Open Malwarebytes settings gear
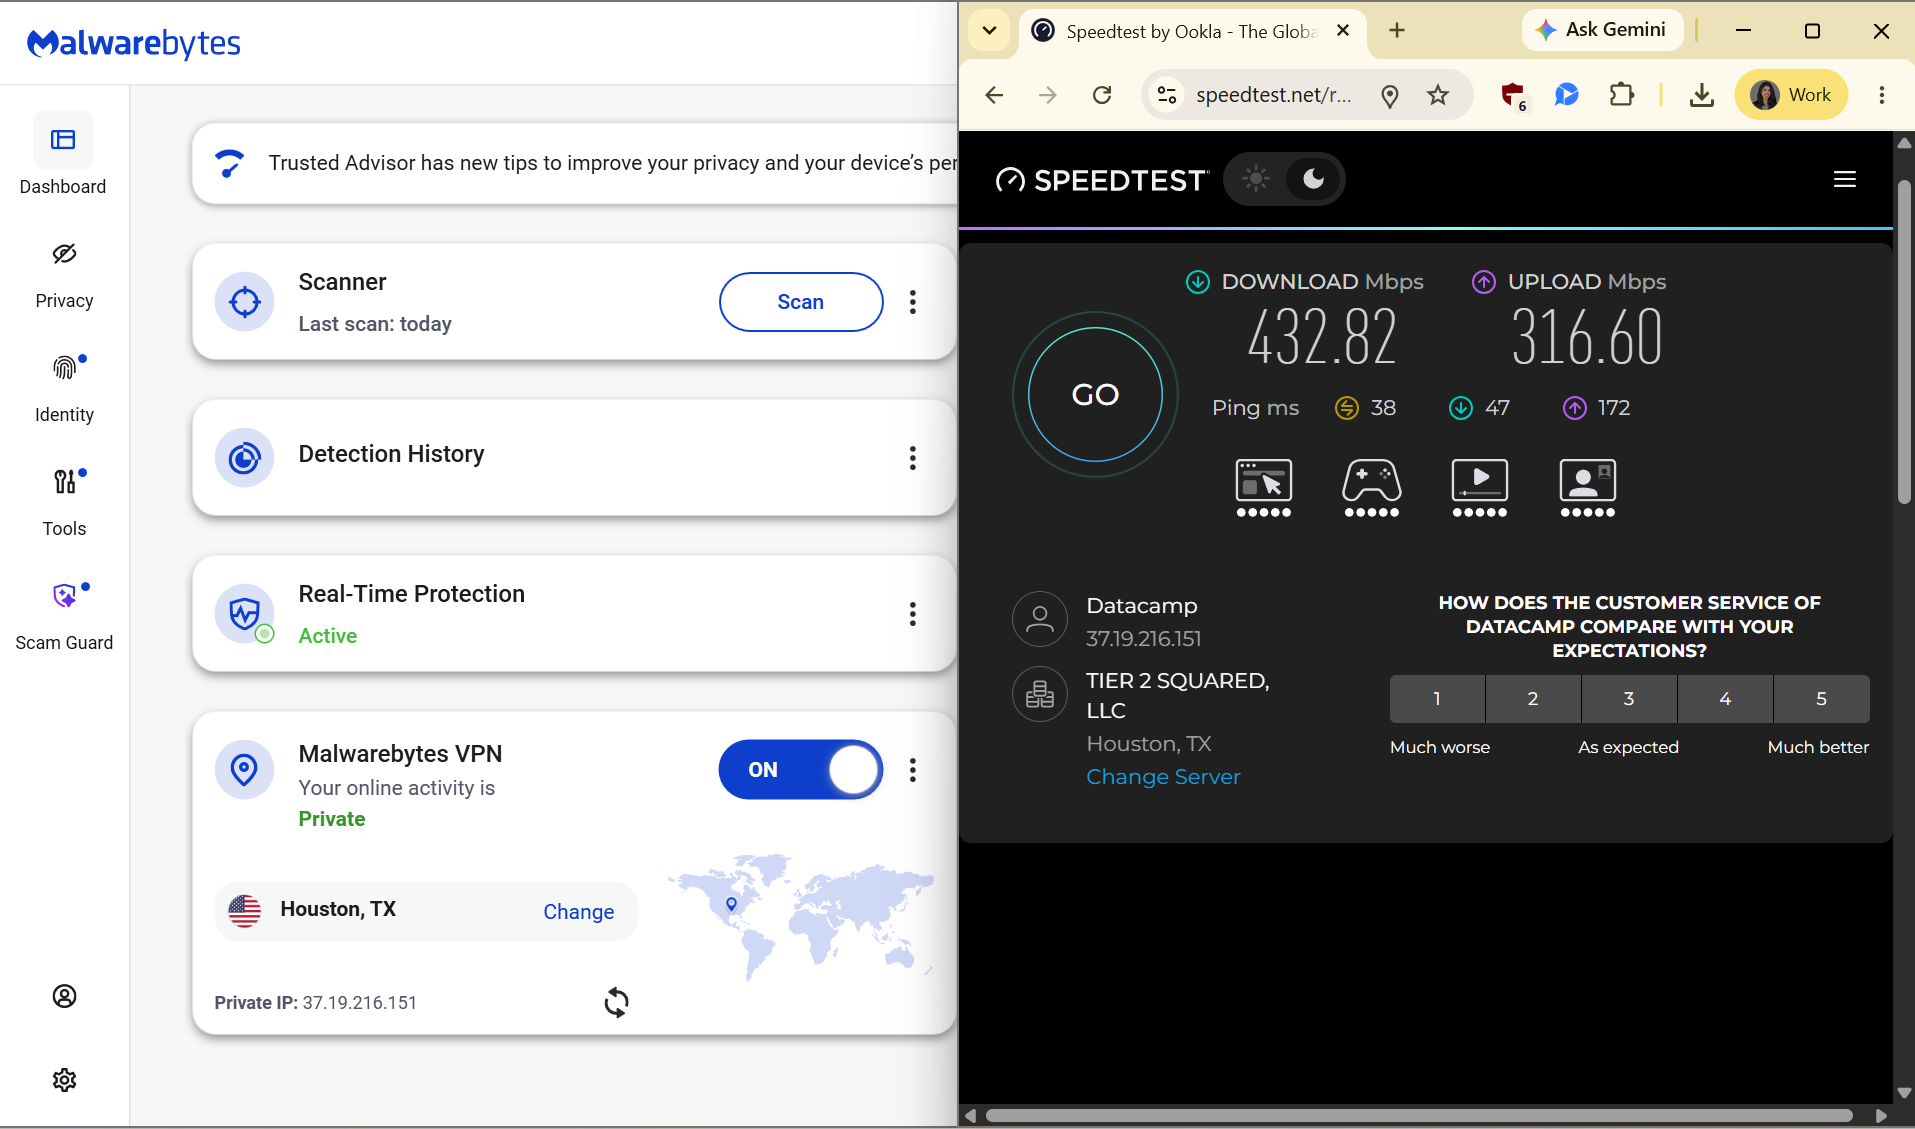 point(64,1080)
